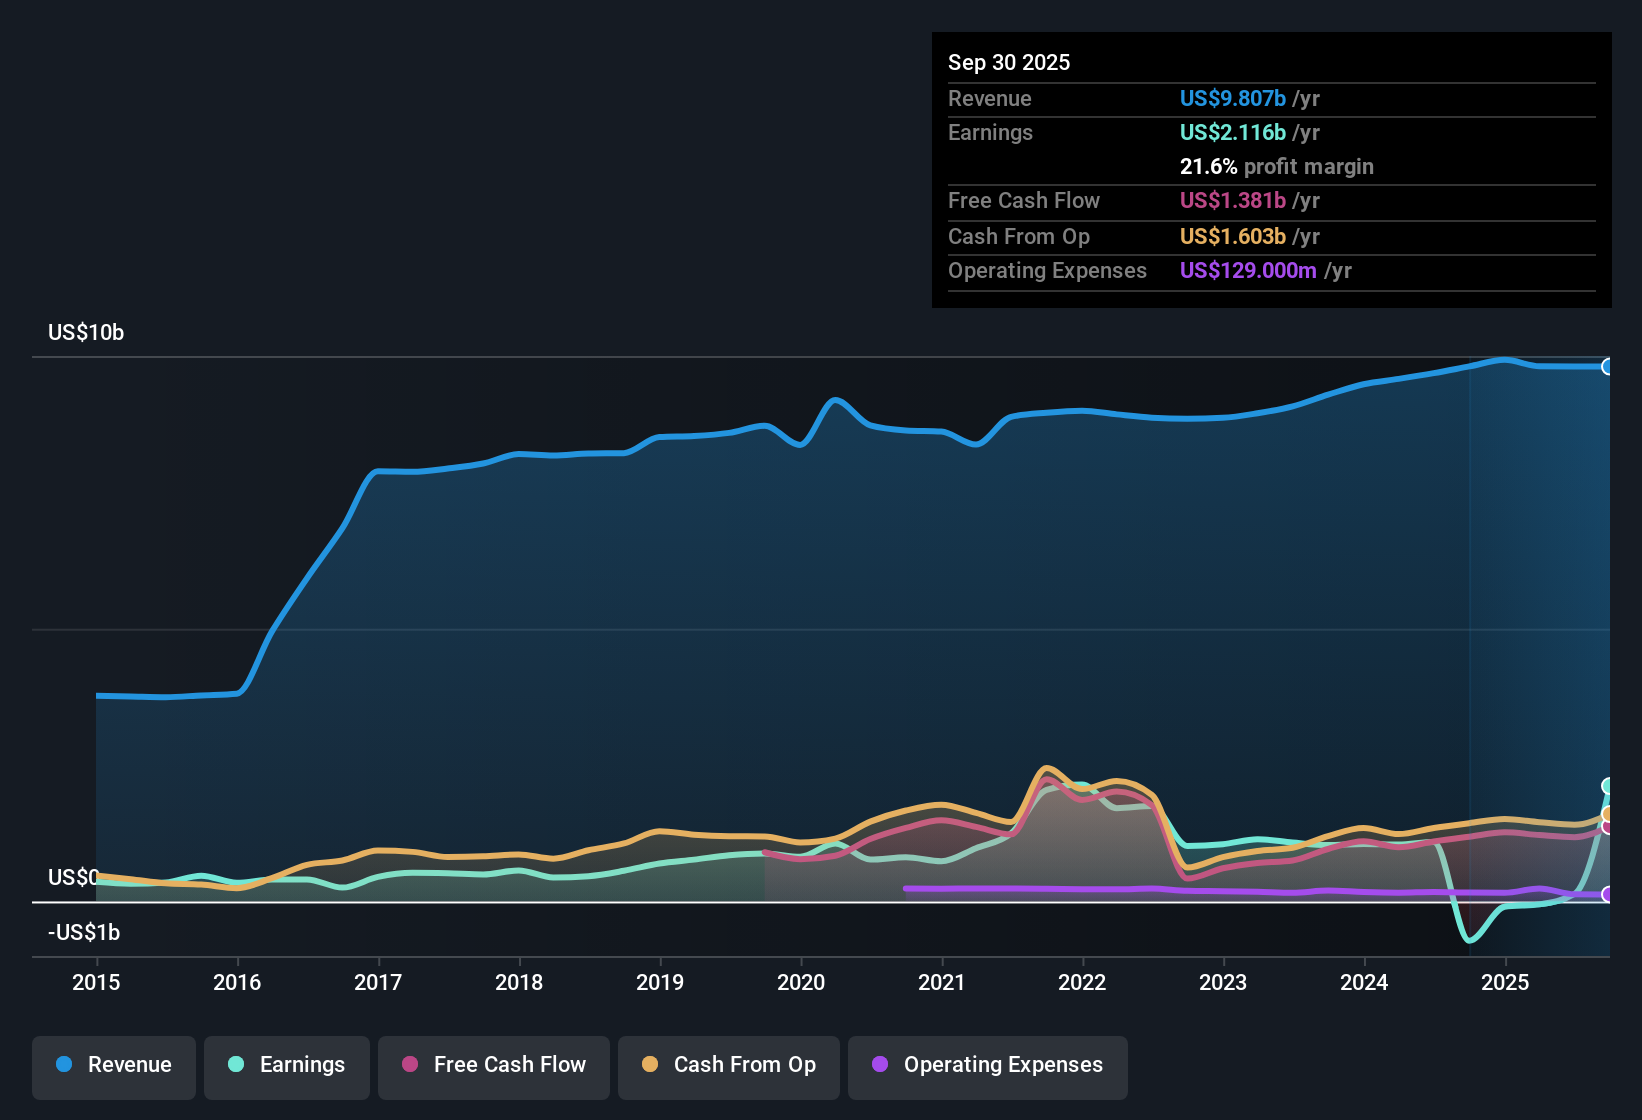This screenshot has width=1642, height=1120.
Task: Click the Revenue end-point marker on chart
Action: tap(1608, 367)
